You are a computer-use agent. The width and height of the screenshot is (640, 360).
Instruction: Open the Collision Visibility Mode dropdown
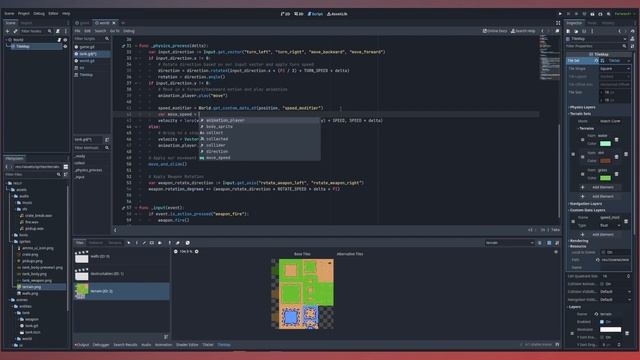pos(615,292)
